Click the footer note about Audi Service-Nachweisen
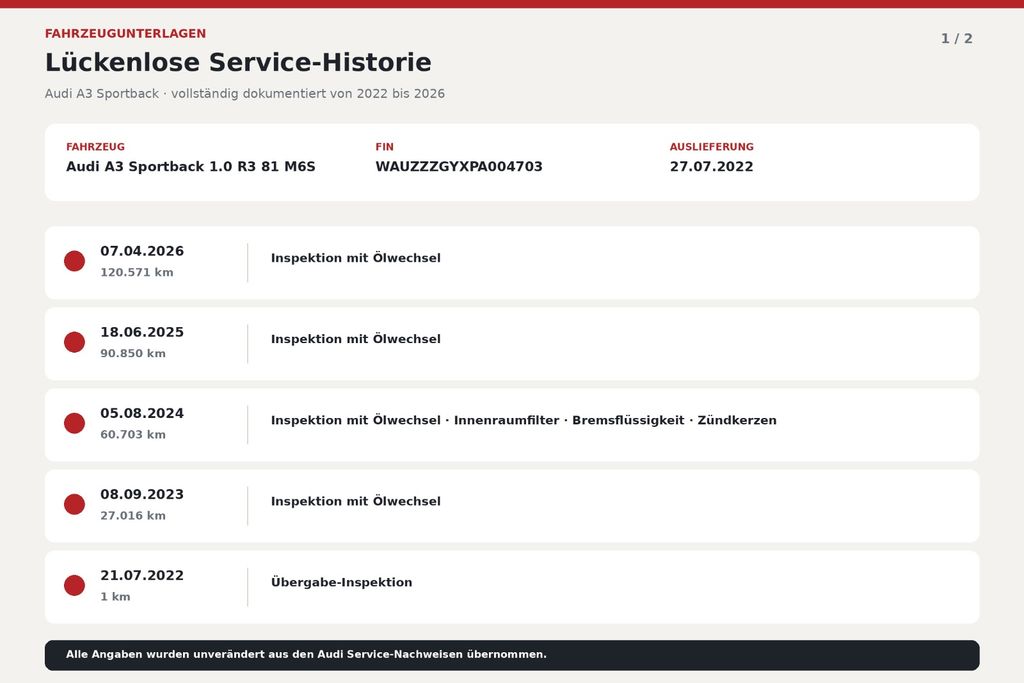 (x=306, y=654)
